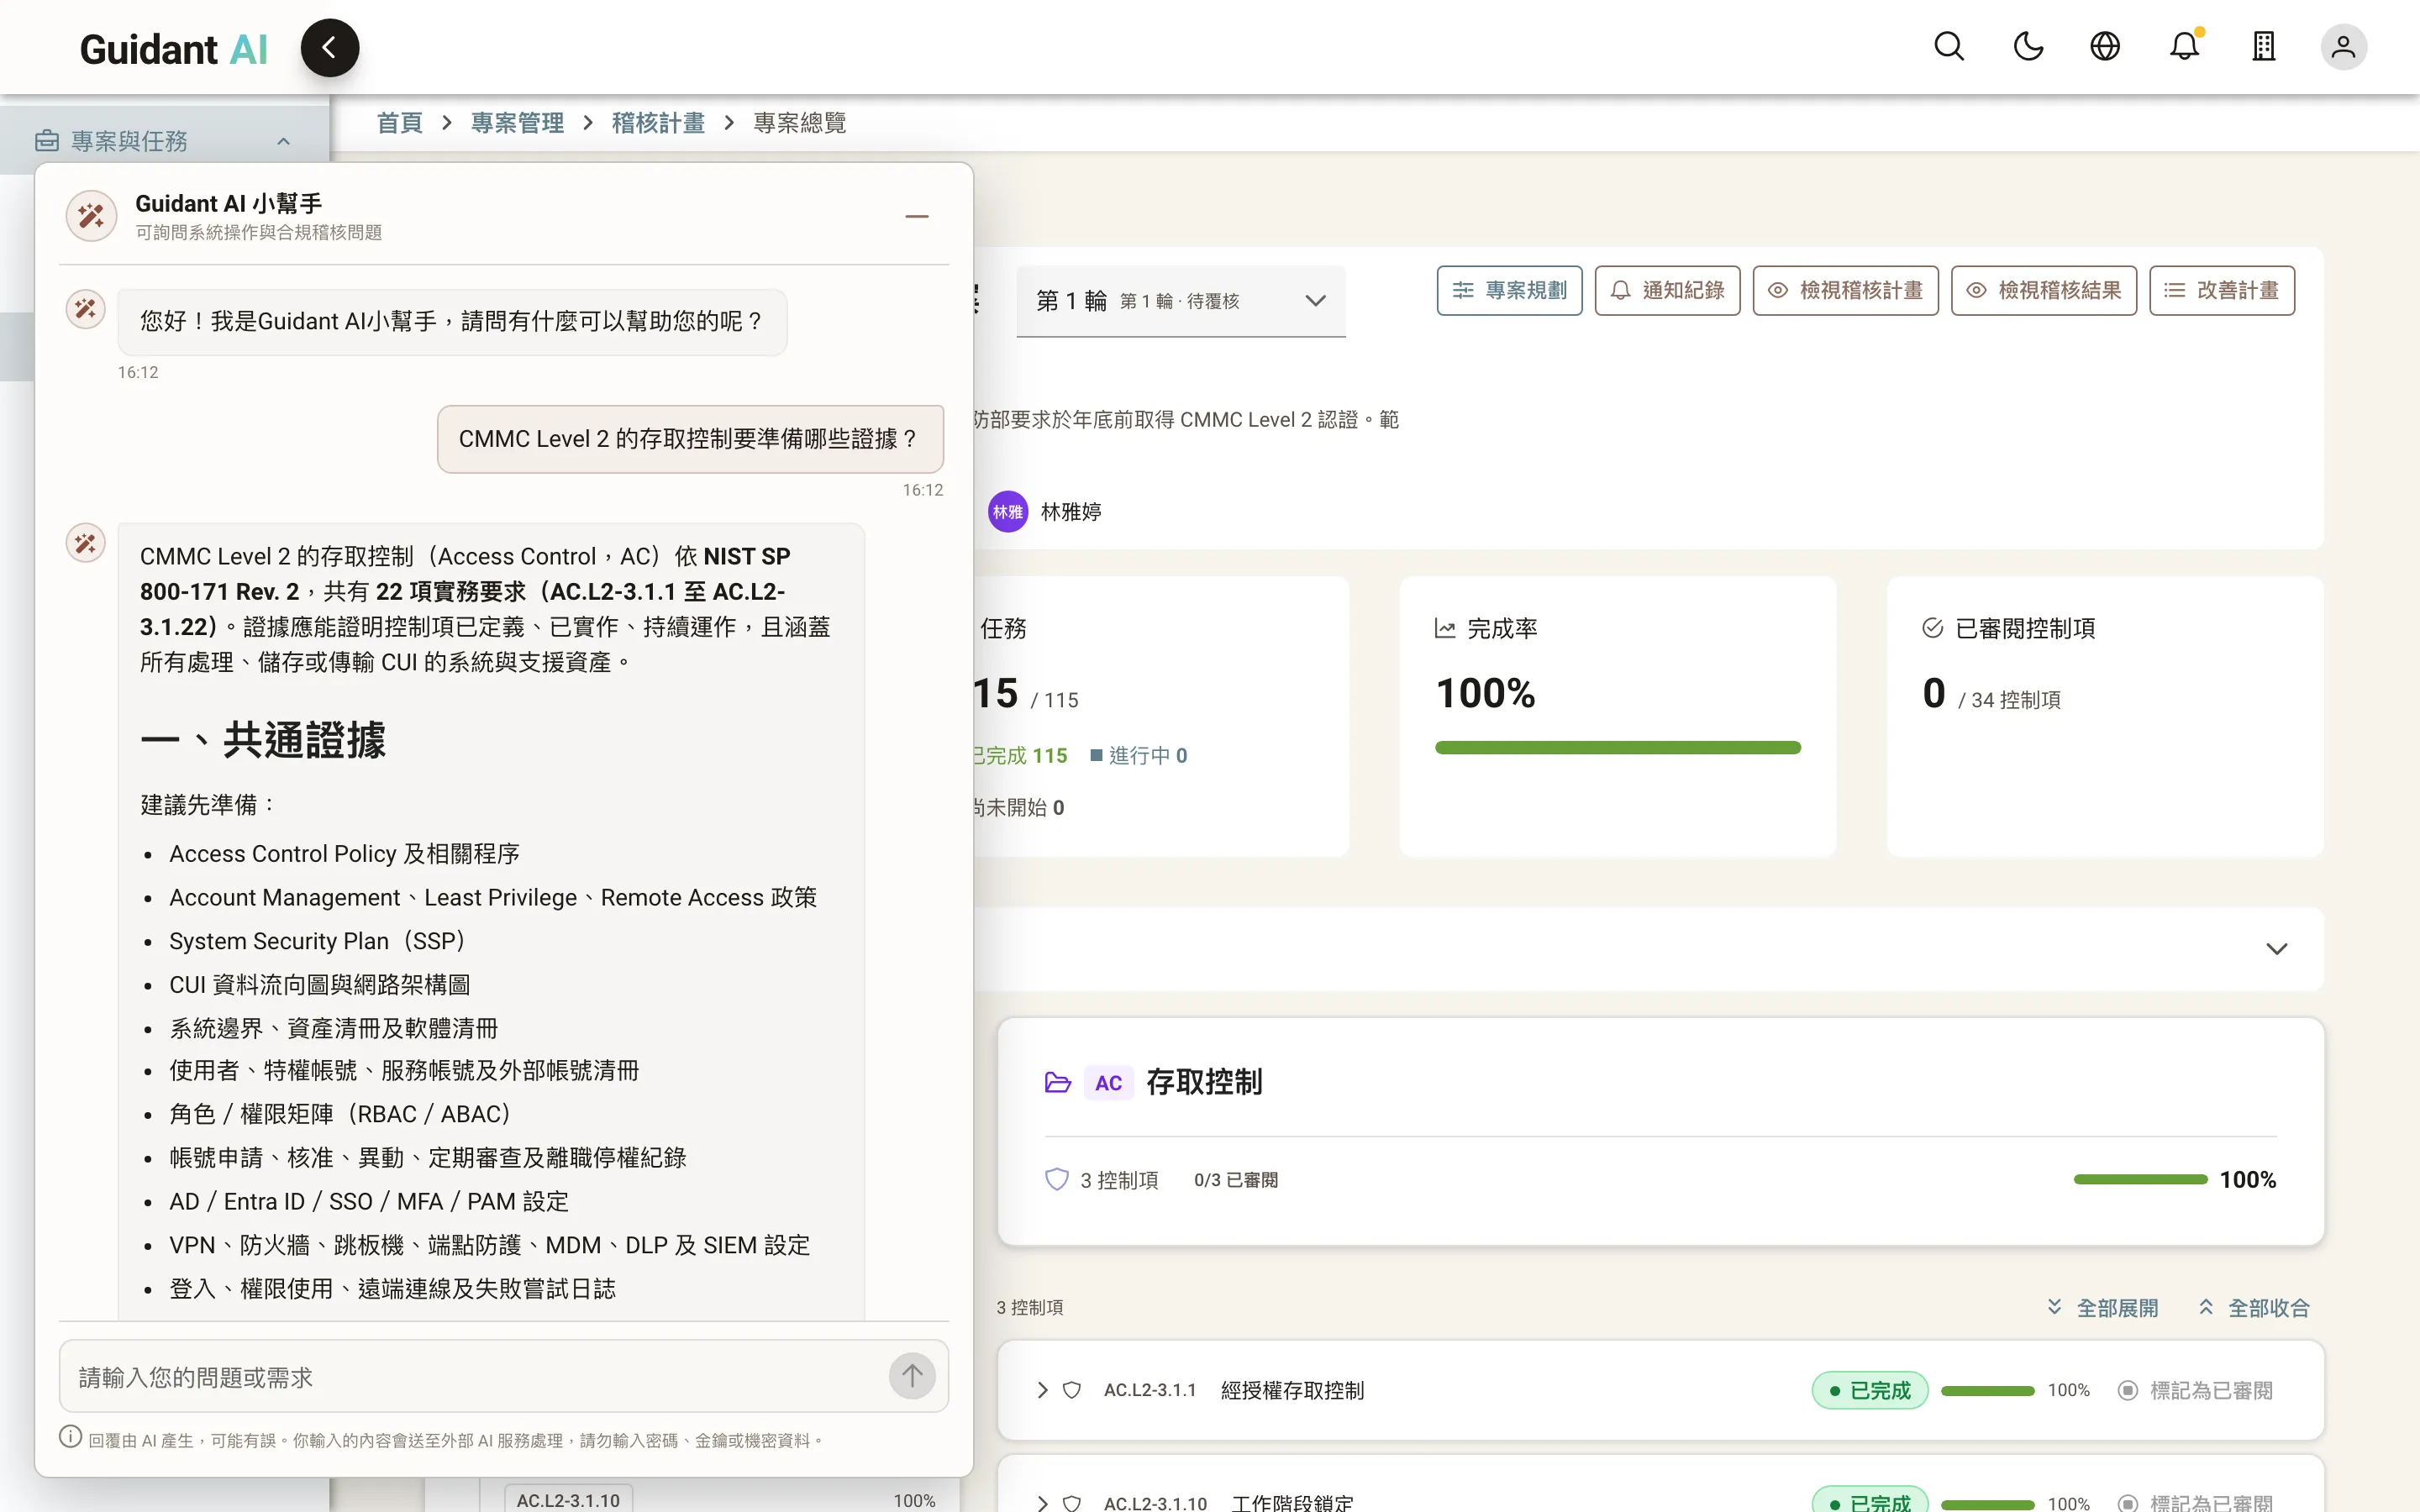Expand the AC.L2-3.1.1 經授權存取控制 row
2420x1512 pixels.
click(x=1042, y=1390)
